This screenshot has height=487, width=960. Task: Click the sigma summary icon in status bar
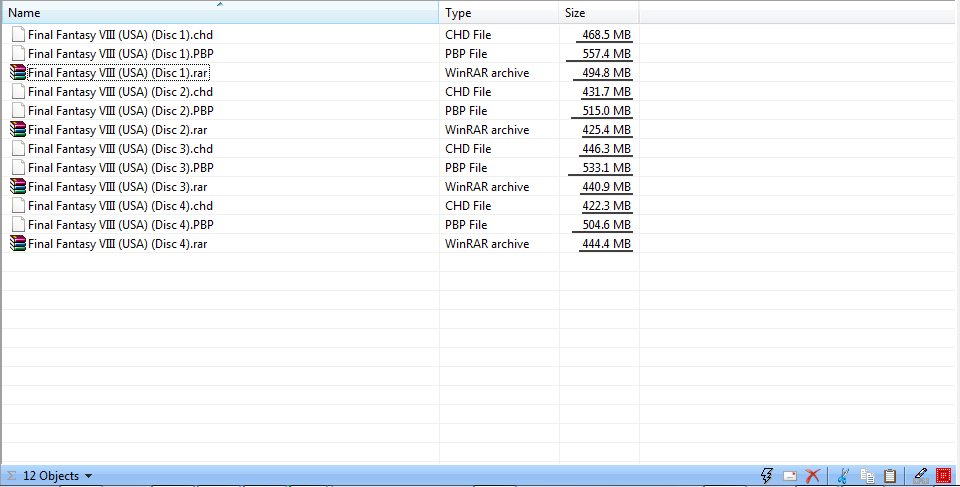click(11, 476)
